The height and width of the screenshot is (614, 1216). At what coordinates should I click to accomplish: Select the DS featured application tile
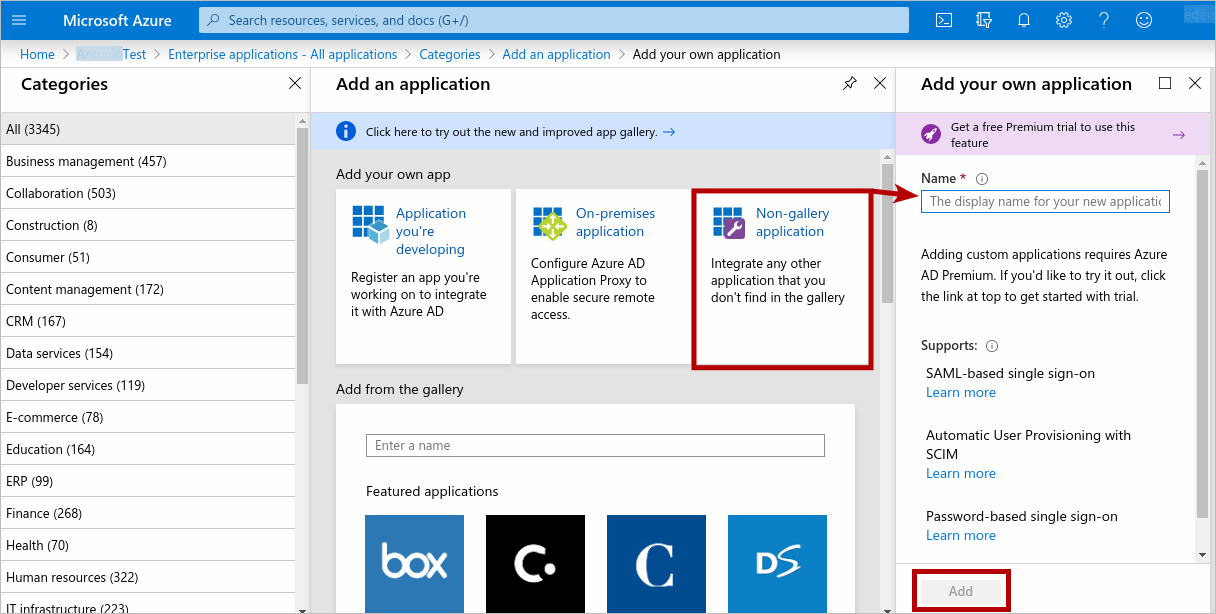[x=777, y=563]
